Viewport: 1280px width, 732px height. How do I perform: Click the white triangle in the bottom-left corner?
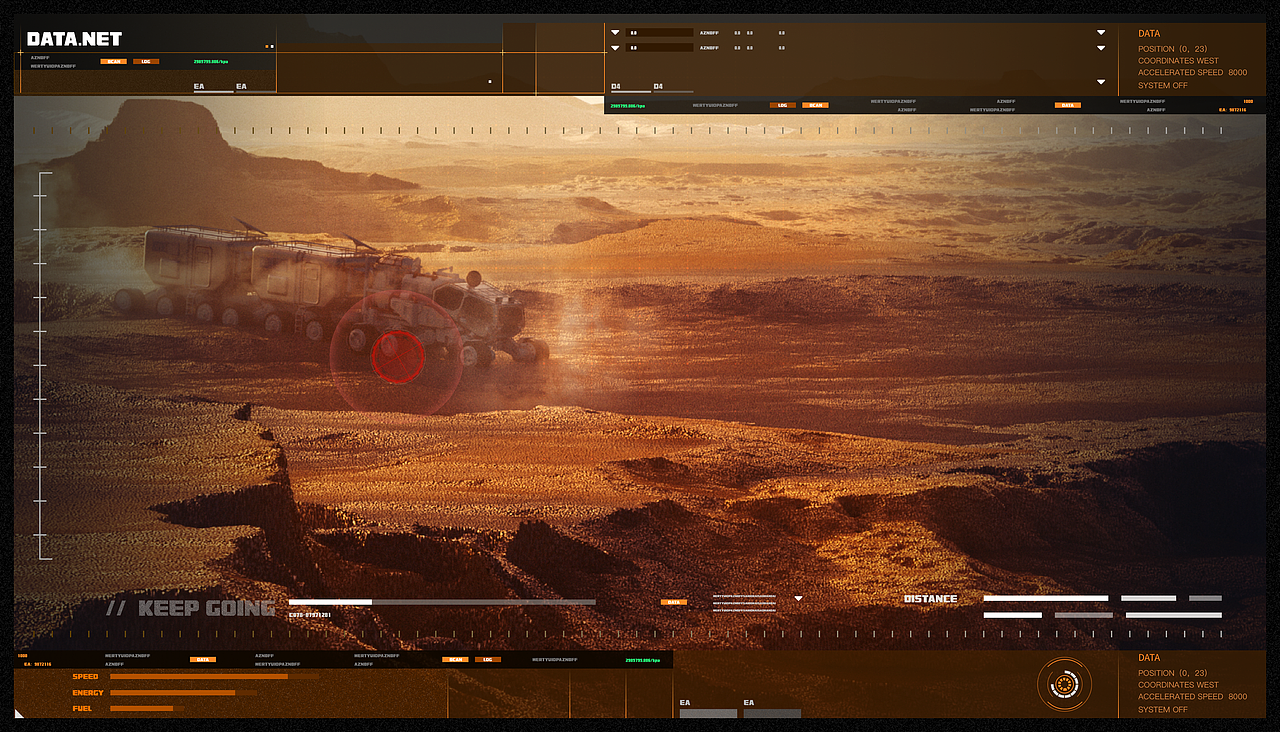[x=19, y=713]
